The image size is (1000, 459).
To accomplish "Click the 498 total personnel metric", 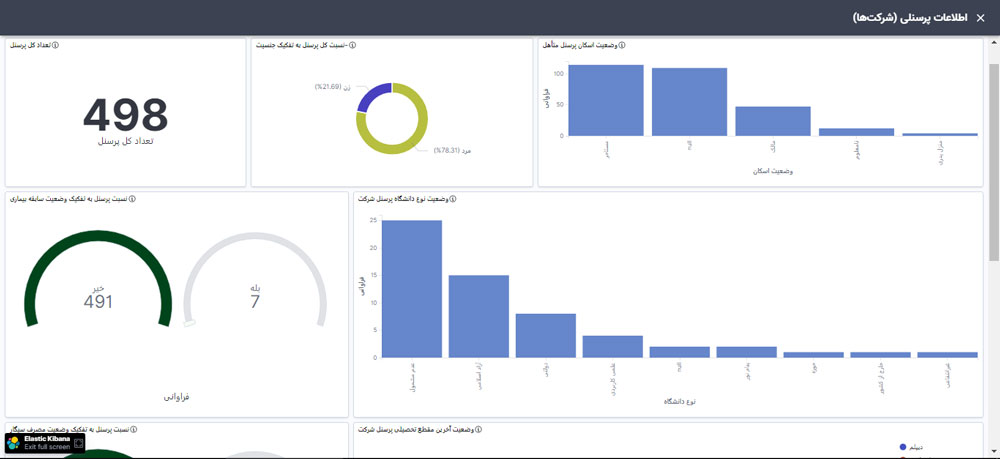I will (x=125, y=116).
